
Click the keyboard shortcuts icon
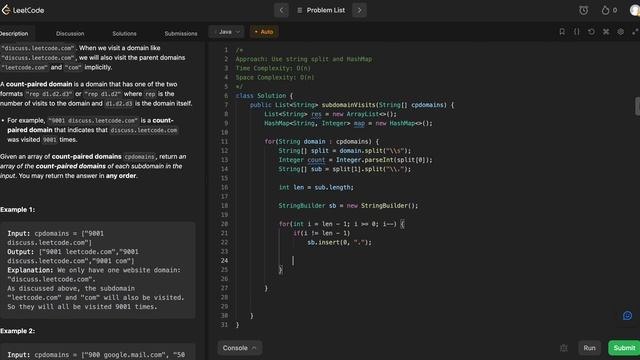(x=606, y=31)
